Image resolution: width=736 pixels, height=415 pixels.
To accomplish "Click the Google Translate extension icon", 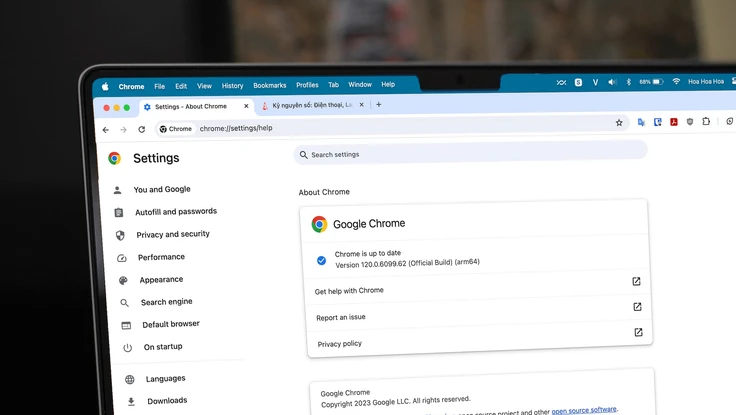I will coord(641,122).
